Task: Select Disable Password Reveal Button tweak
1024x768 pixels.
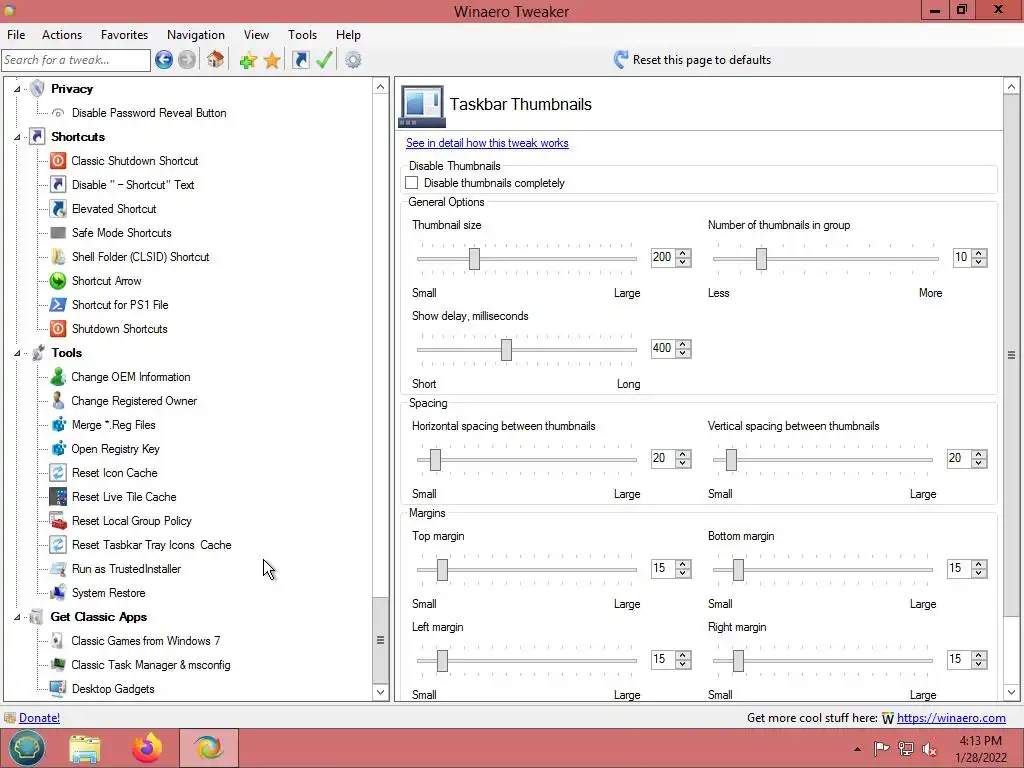Action: (x=149, y=113)
